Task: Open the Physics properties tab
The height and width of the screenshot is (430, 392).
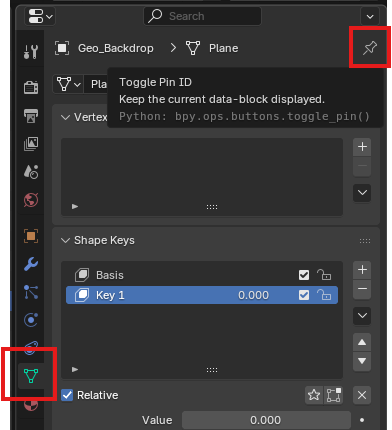Action: point(31,320)
